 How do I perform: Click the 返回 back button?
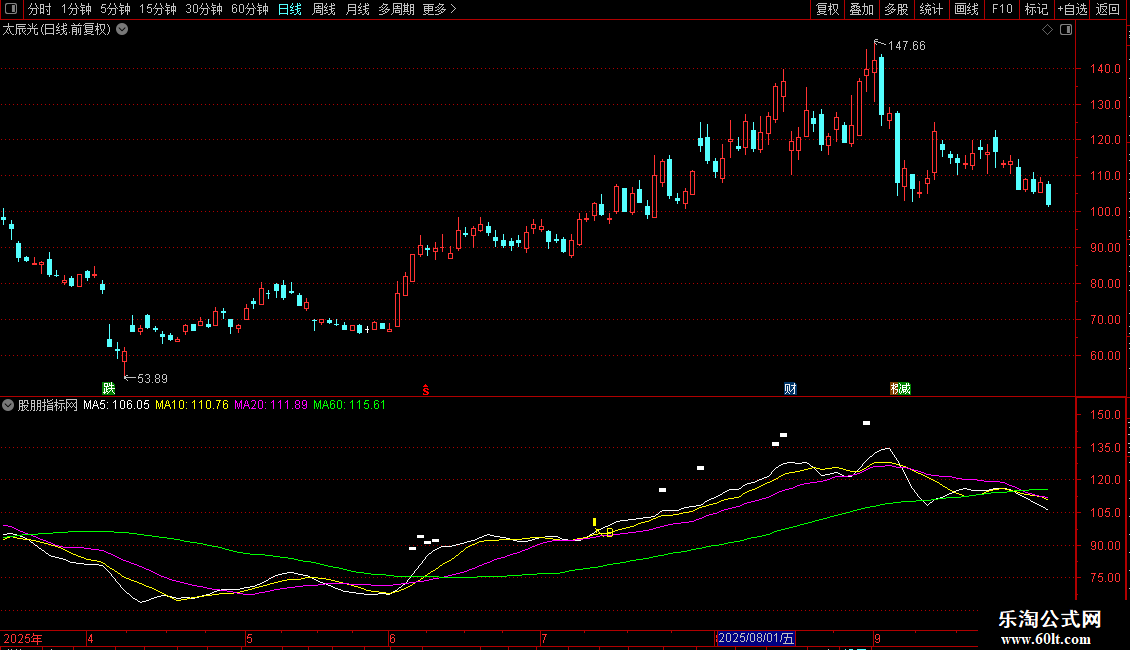[x=1108, y=9]
